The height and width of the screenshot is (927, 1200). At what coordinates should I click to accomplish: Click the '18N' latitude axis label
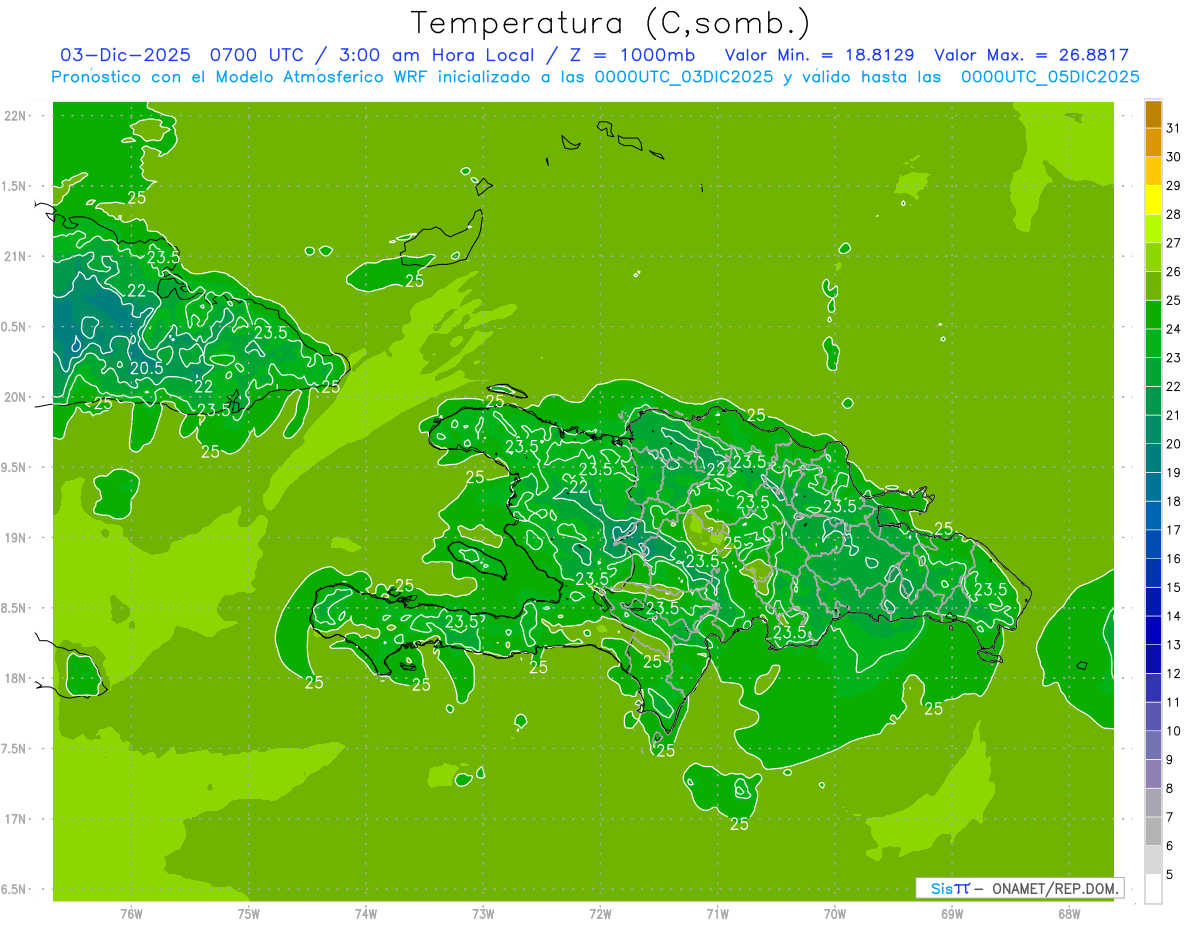[x=15, y=678]
